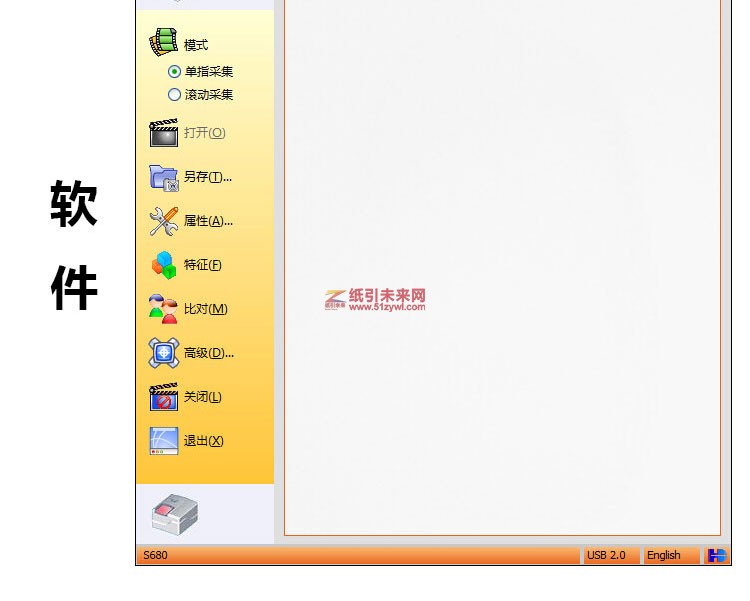Open the 高级(D)... menu entry
Screen dimensions: 750x601
[208, 353]
